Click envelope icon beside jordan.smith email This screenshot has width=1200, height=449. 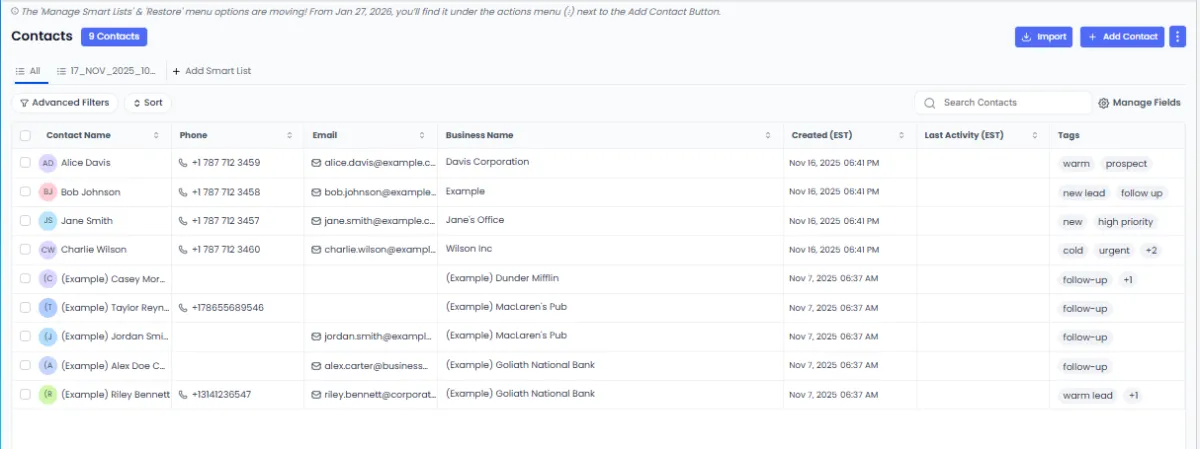317,337
